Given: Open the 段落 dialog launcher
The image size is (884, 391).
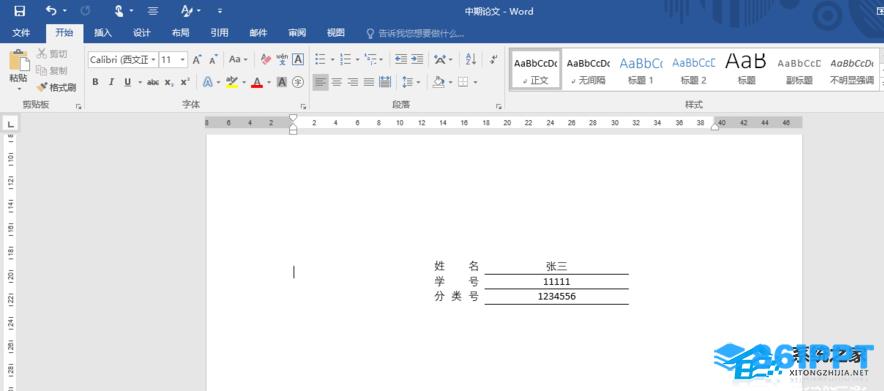Looking at the screenshot, I should 498,106.
